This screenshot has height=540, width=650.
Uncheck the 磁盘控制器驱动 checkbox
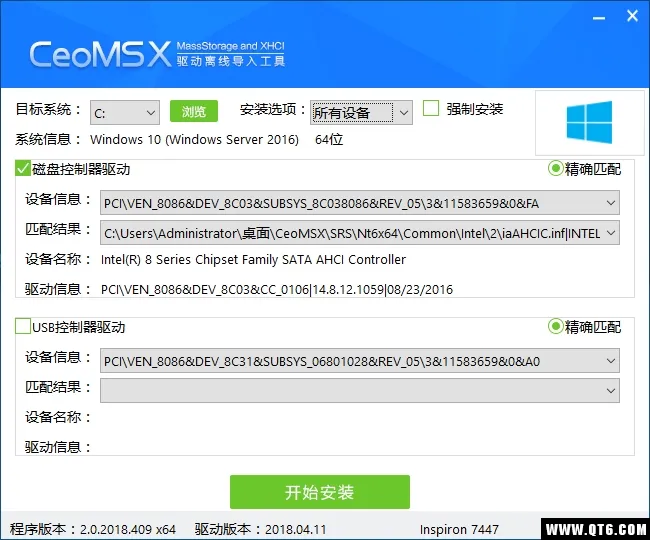click(x=23, y=168)
